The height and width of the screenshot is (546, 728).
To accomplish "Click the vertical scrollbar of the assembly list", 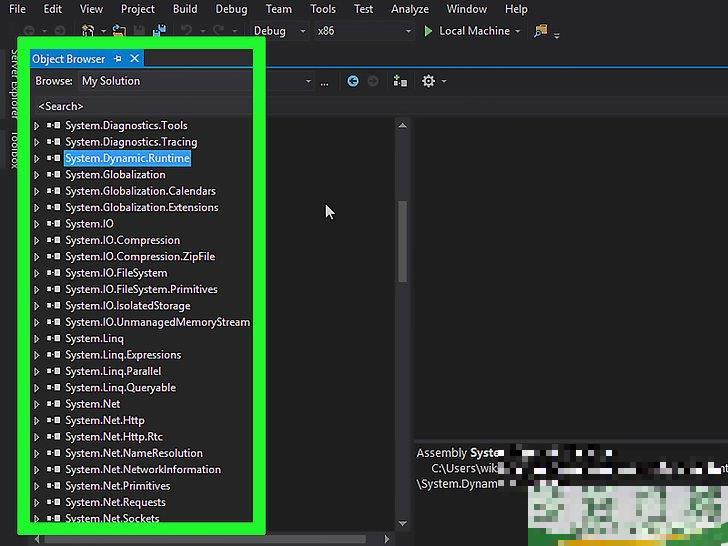I will tap(403, 240).
